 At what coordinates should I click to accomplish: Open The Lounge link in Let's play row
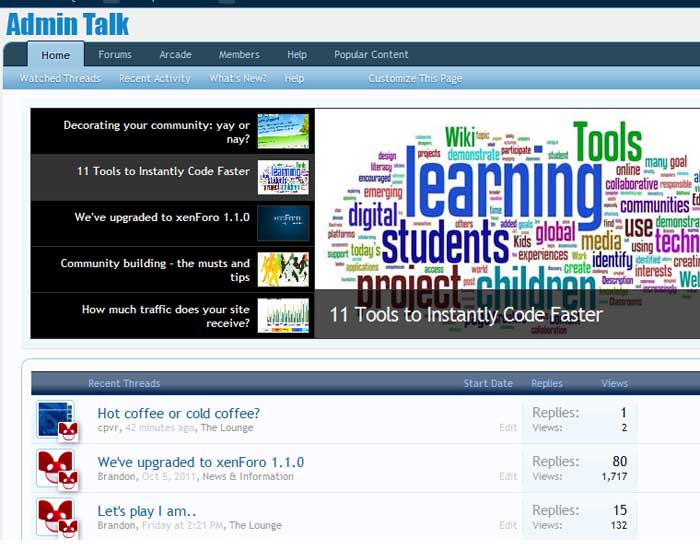[255, 525]
